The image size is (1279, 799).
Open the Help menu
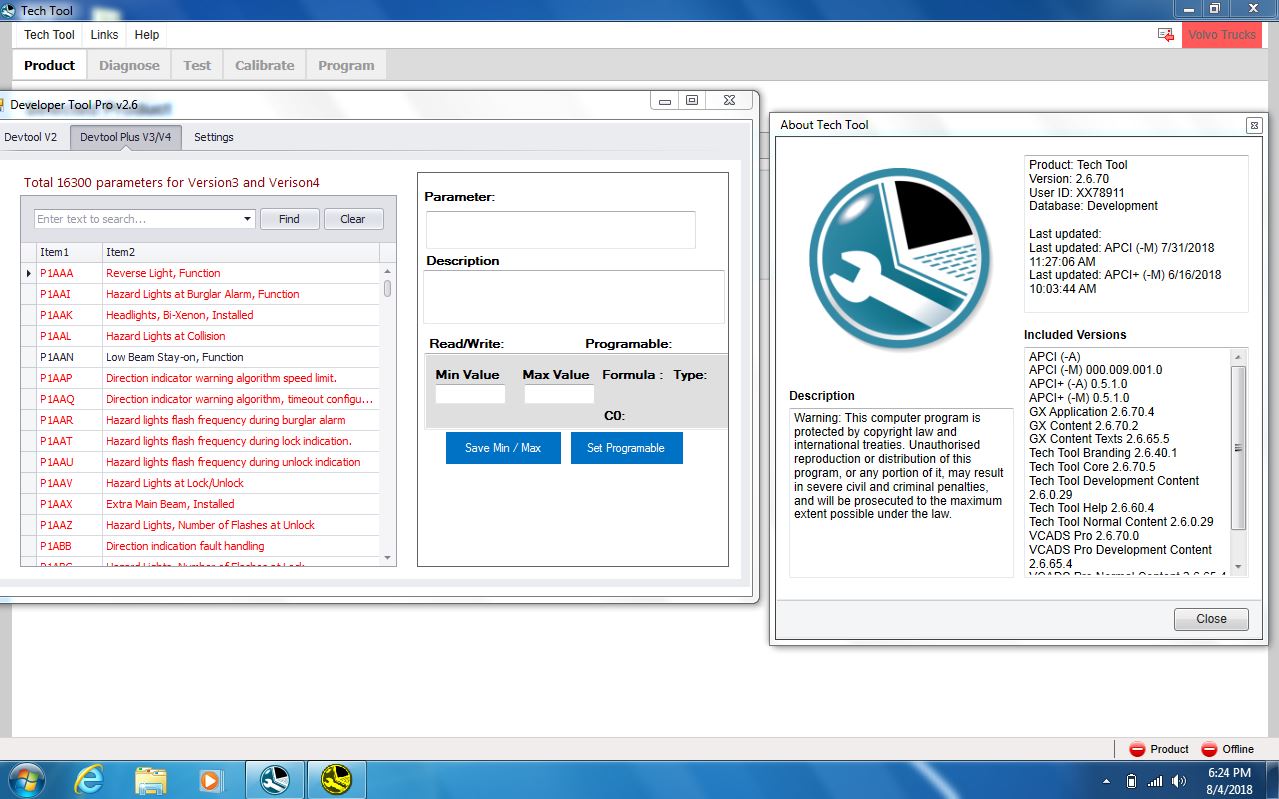click(147, 35)
